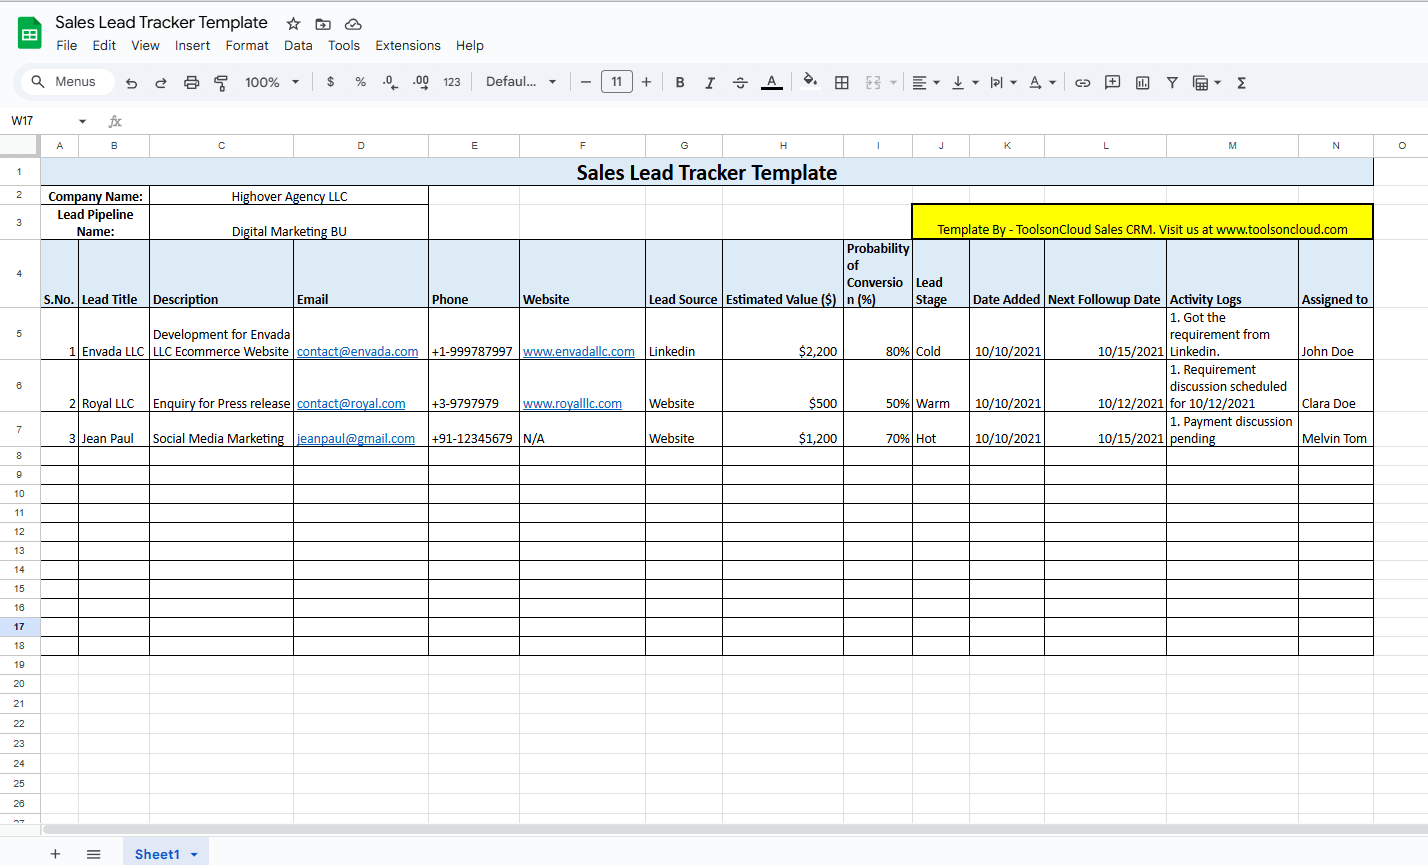Screen dimensions: 1428x865
Task: Click the contact@envada.com email link
Action: pyautogui.click(x=356, y=351)
